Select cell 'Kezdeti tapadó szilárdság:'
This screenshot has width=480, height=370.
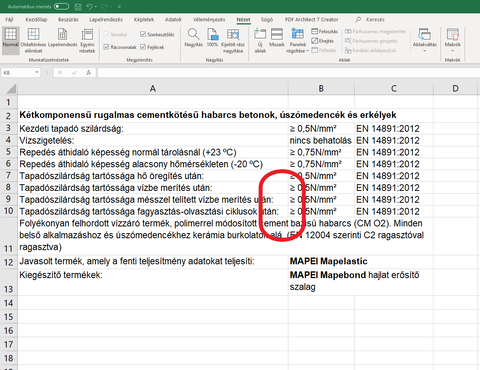click(153, 128)
